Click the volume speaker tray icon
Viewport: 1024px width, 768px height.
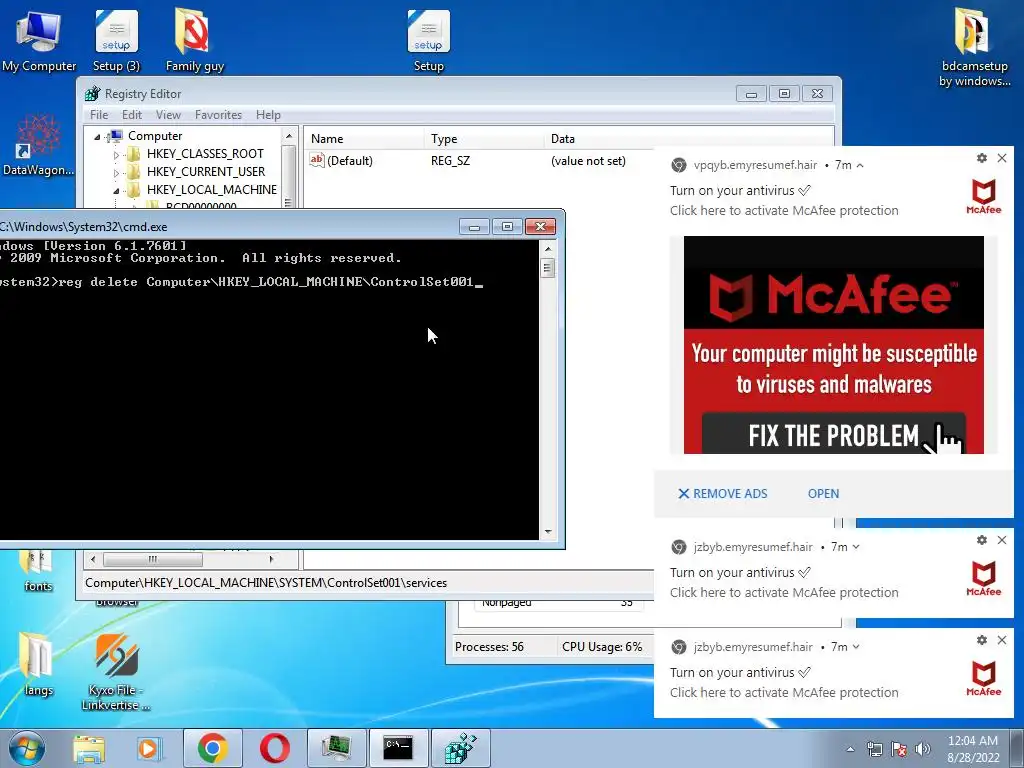pyautogui.click(x=922, y=749)
